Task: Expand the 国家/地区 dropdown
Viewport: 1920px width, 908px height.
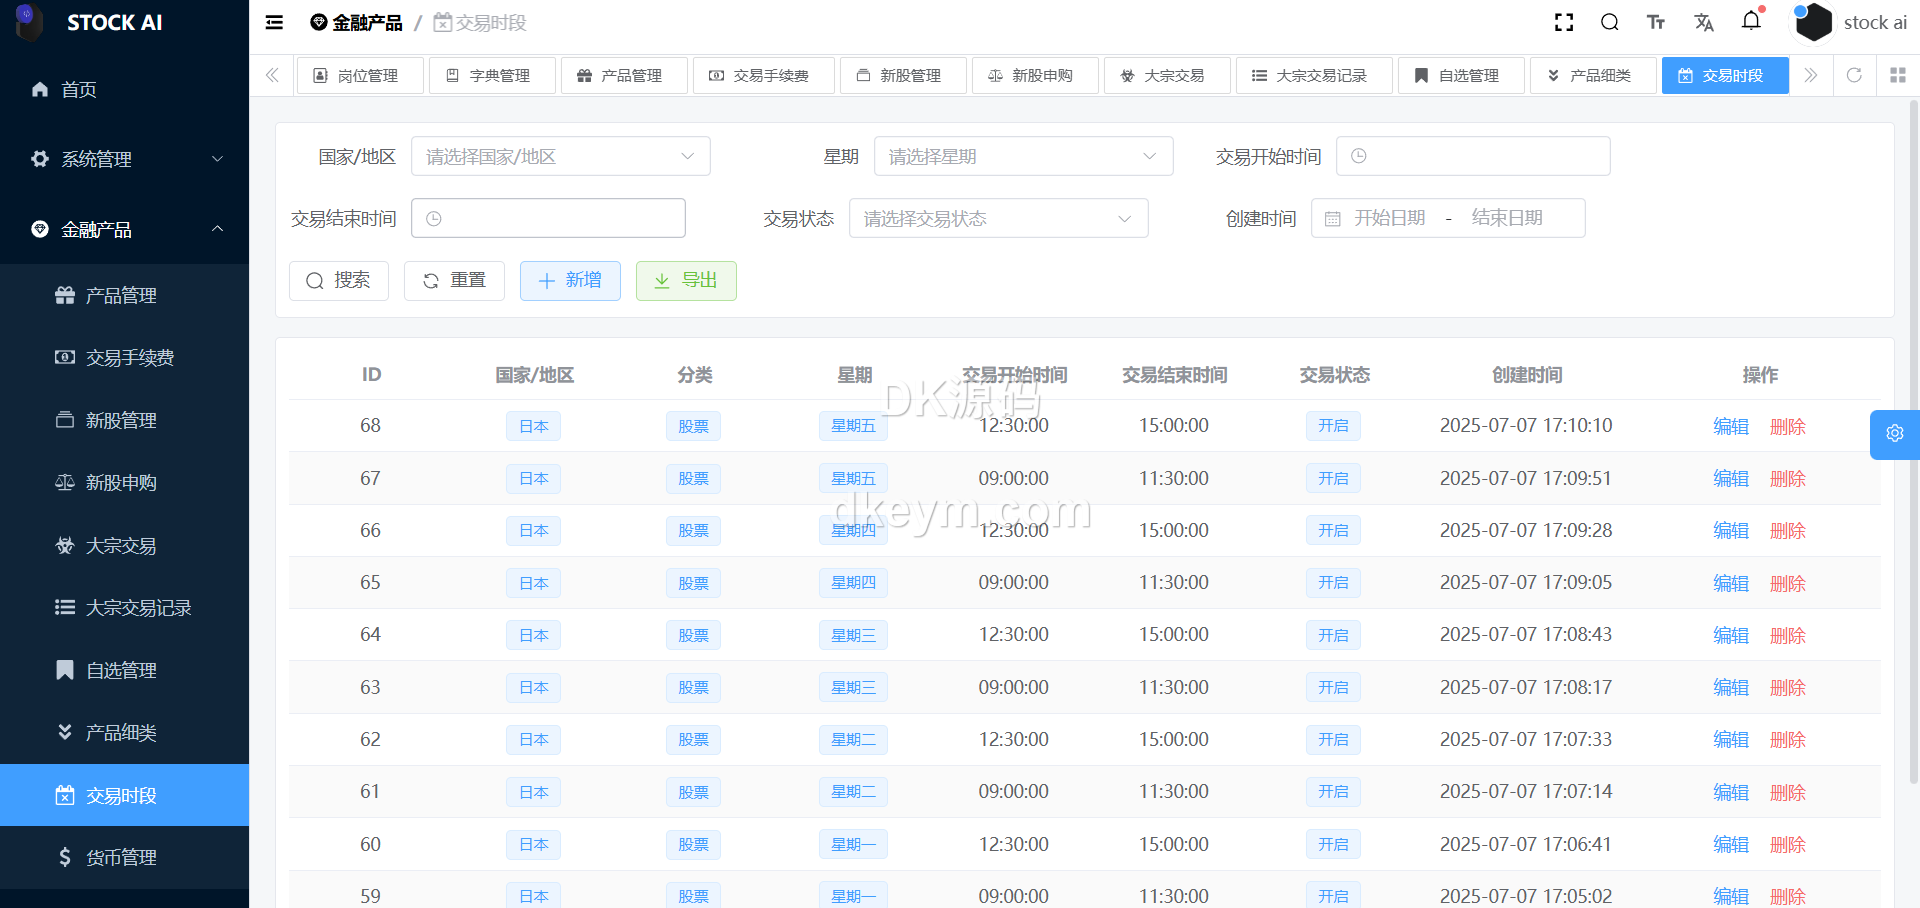Action: [560, 156]
